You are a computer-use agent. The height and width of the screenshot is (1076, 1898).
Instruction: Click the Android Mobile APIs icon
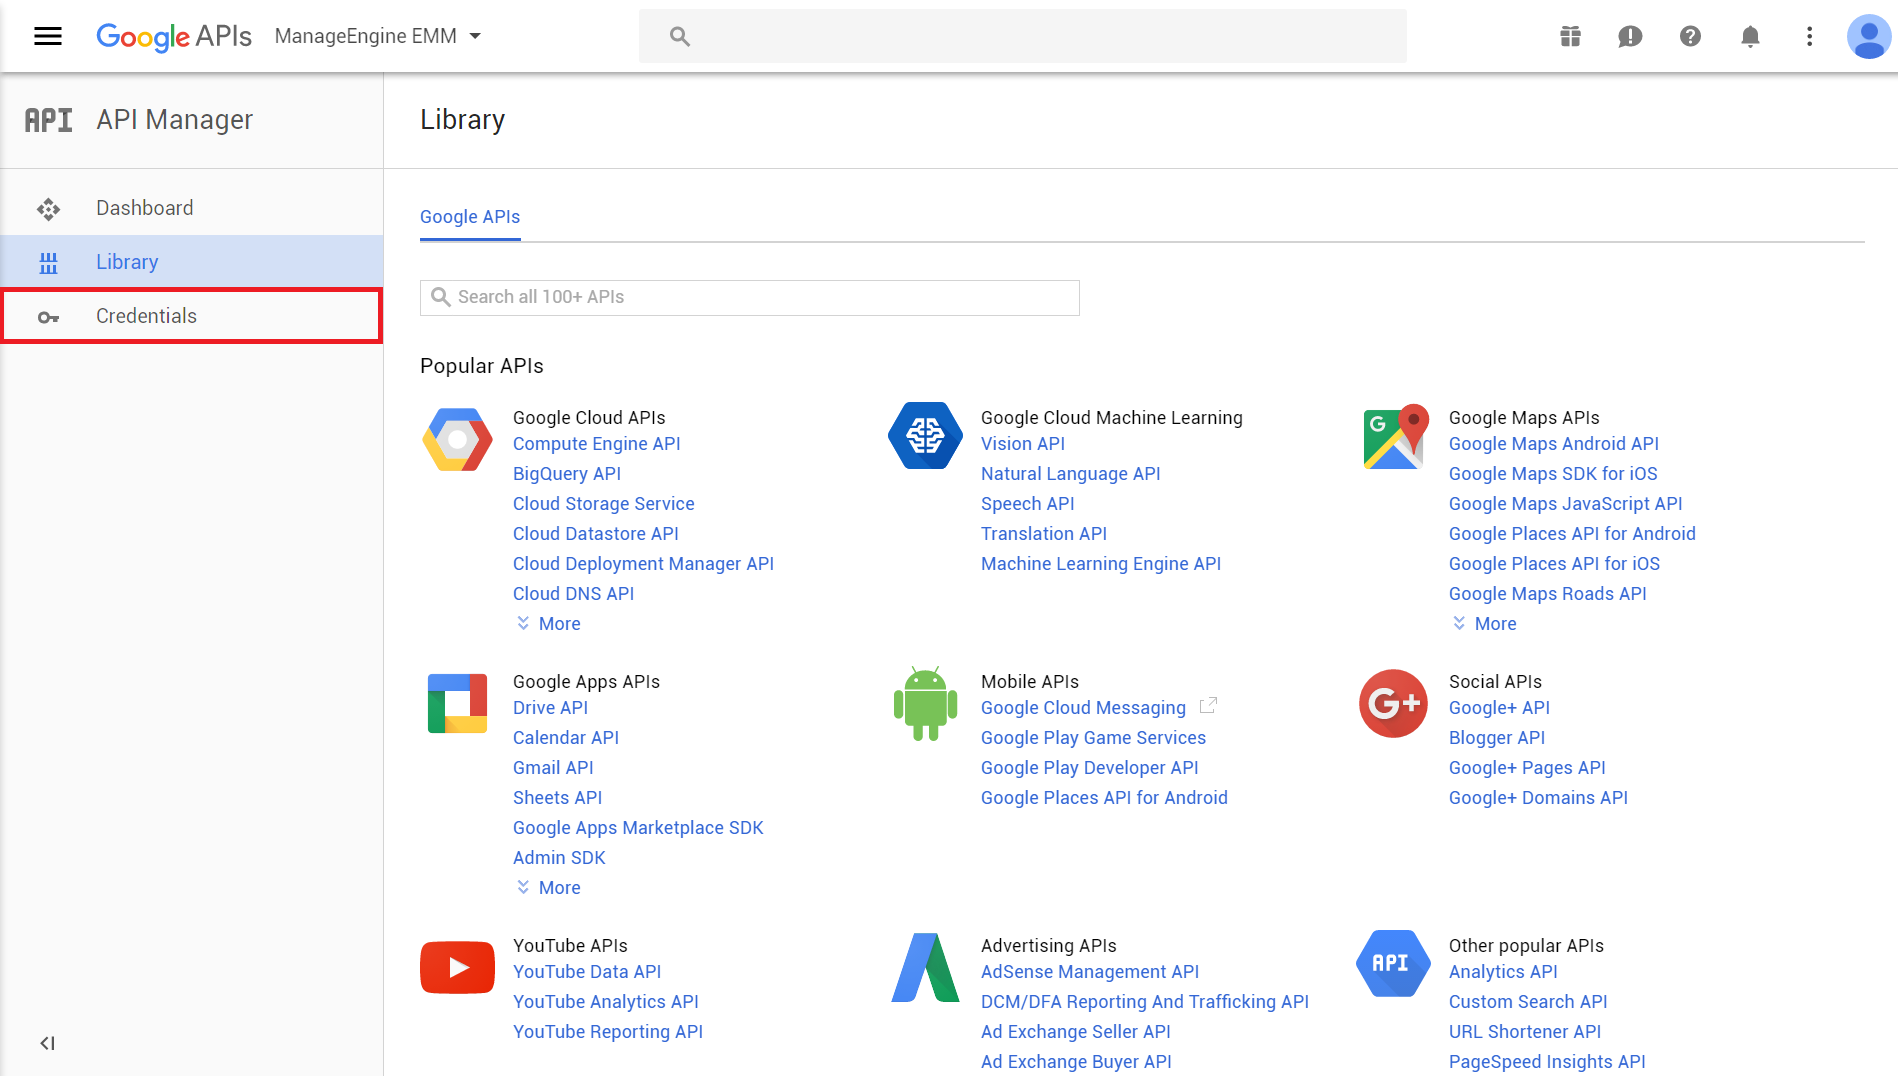tap(925, 703)
